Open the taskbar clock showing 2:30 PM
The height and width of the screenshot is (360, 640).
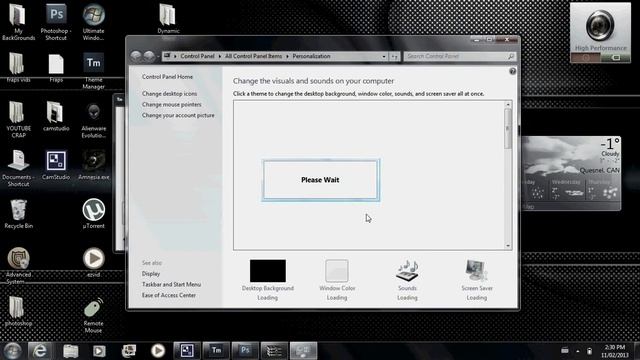tap(615, 351)
